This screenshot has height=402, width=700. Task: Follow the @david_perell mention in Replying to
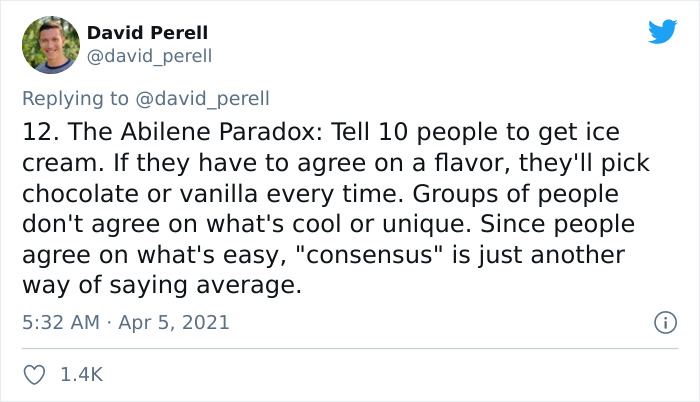click(202, 99)
